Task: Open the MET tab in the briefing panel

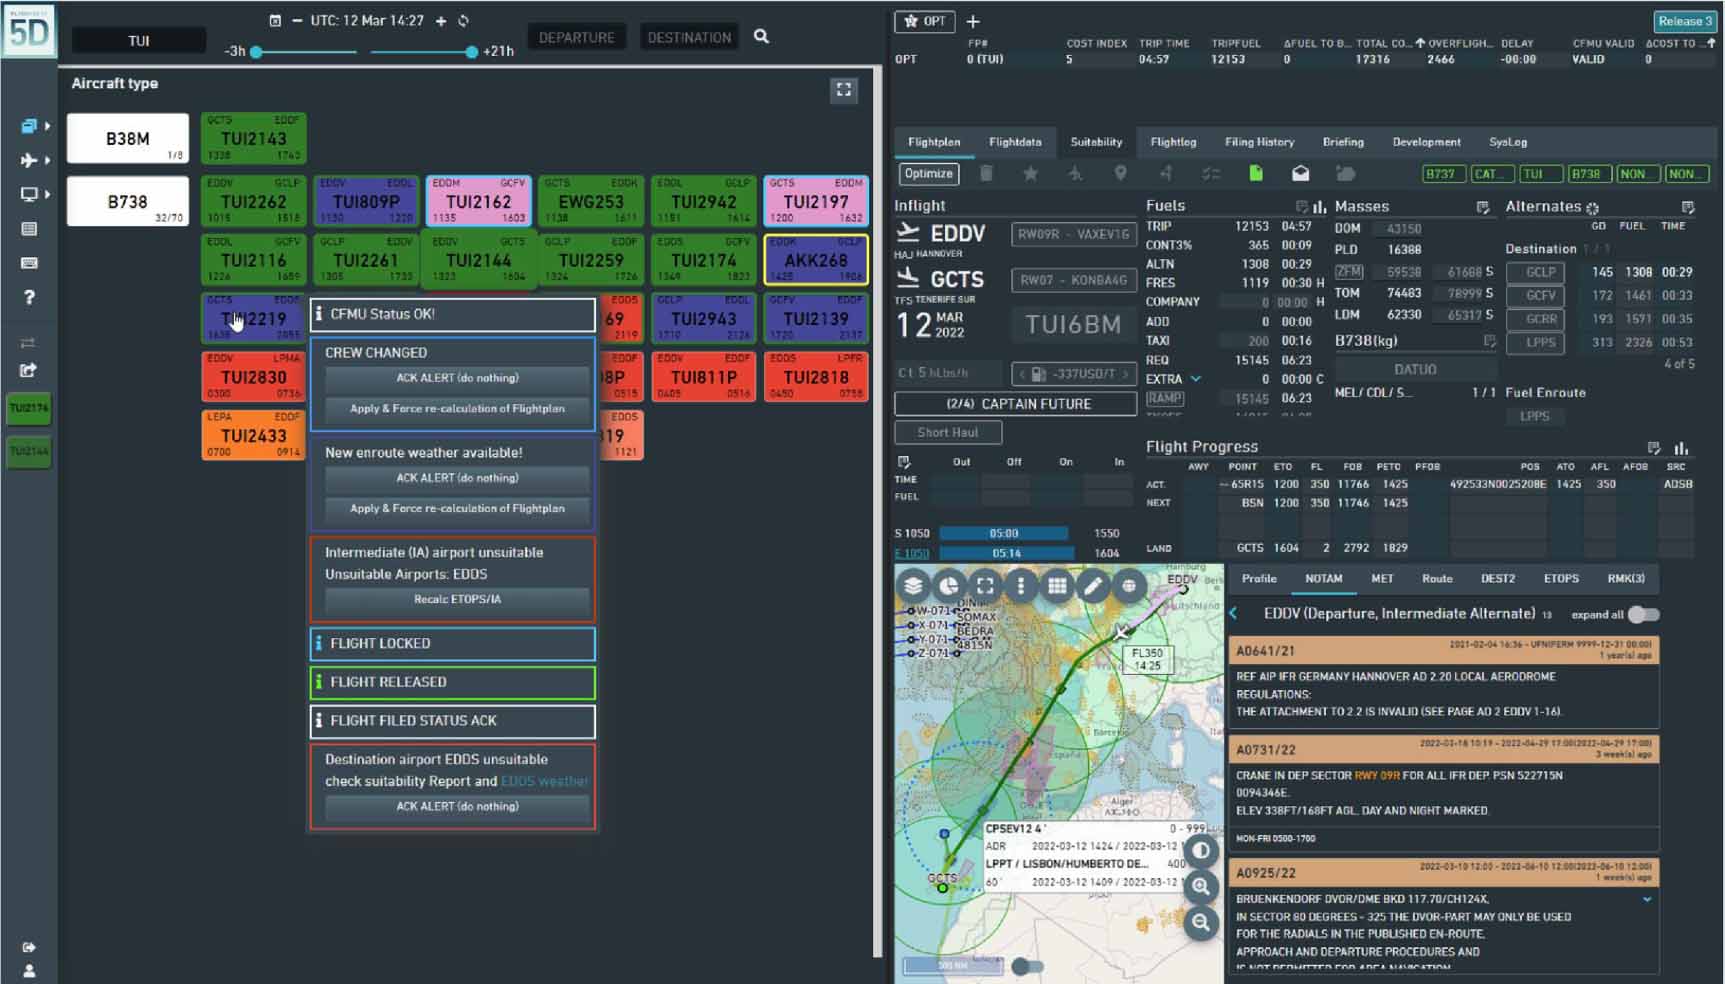Action: [x=1382, y=578]
